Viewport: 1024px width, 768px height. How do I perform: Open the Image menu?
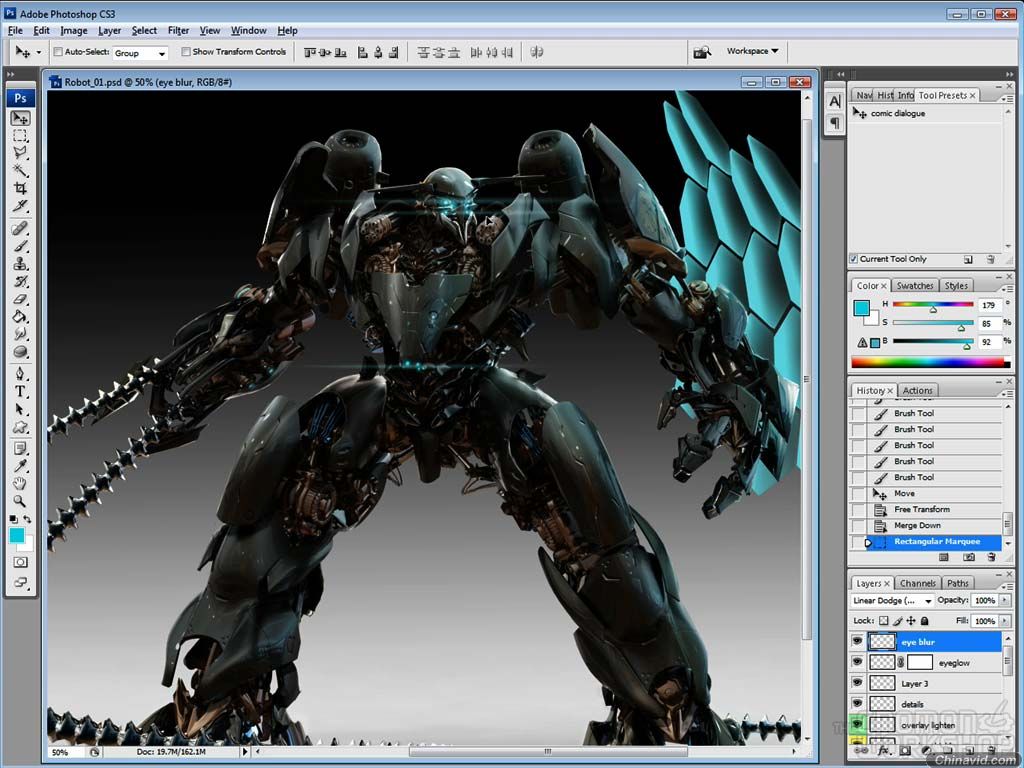click(74, 30)
